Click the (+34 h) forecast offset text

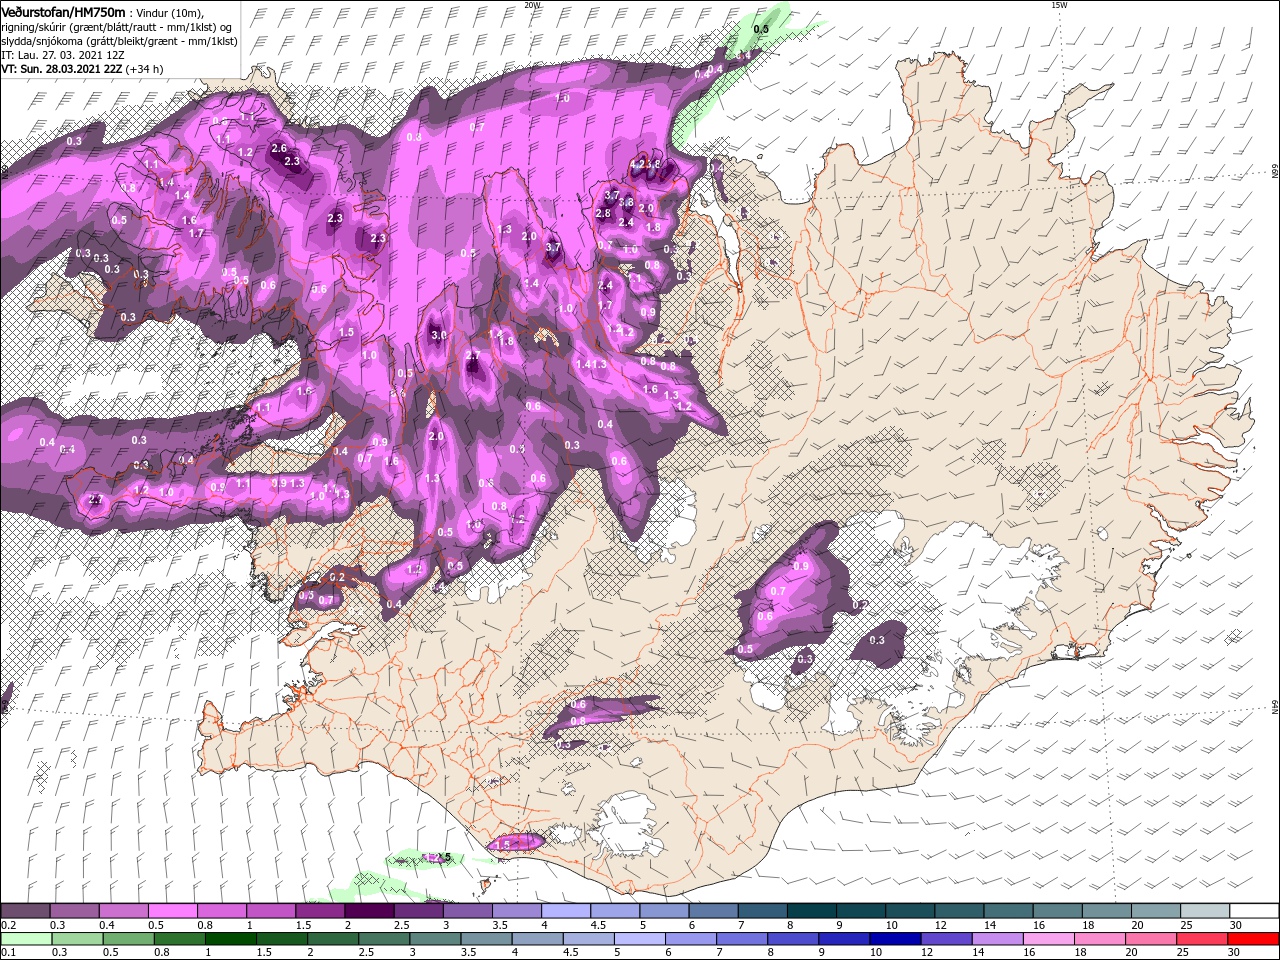(x=144, y=69)
